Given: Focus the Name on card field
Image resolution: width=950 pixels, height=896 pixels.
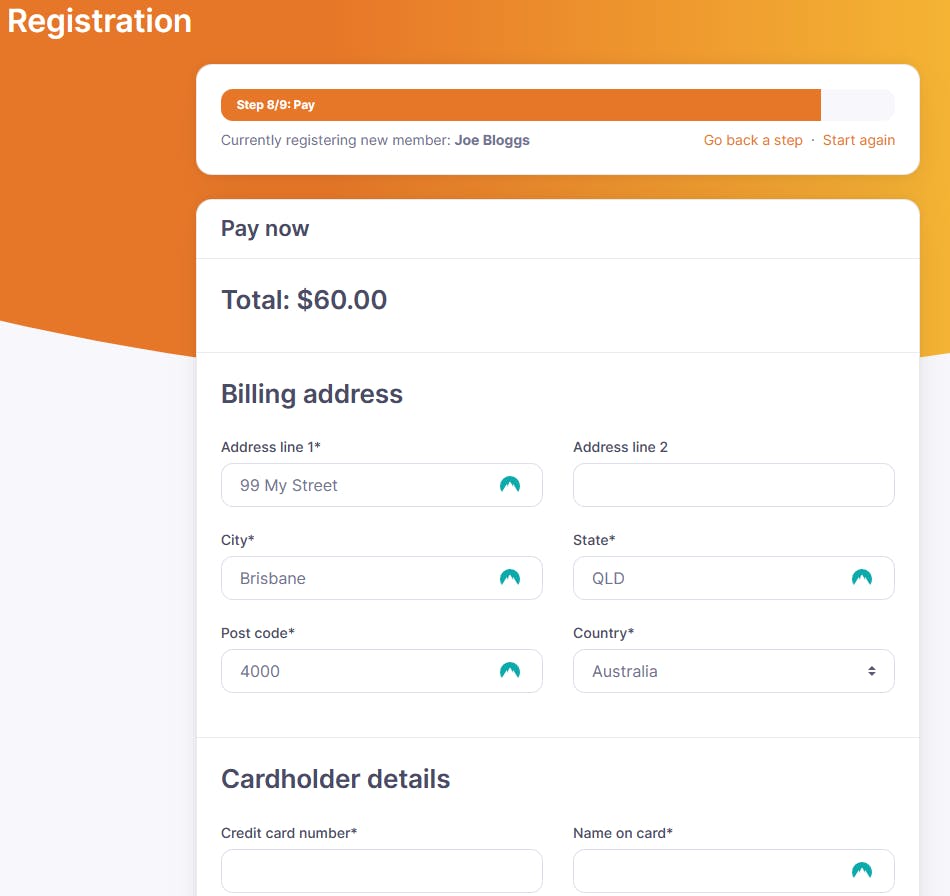Looking at the screenshot, I should tap(710, 871).
